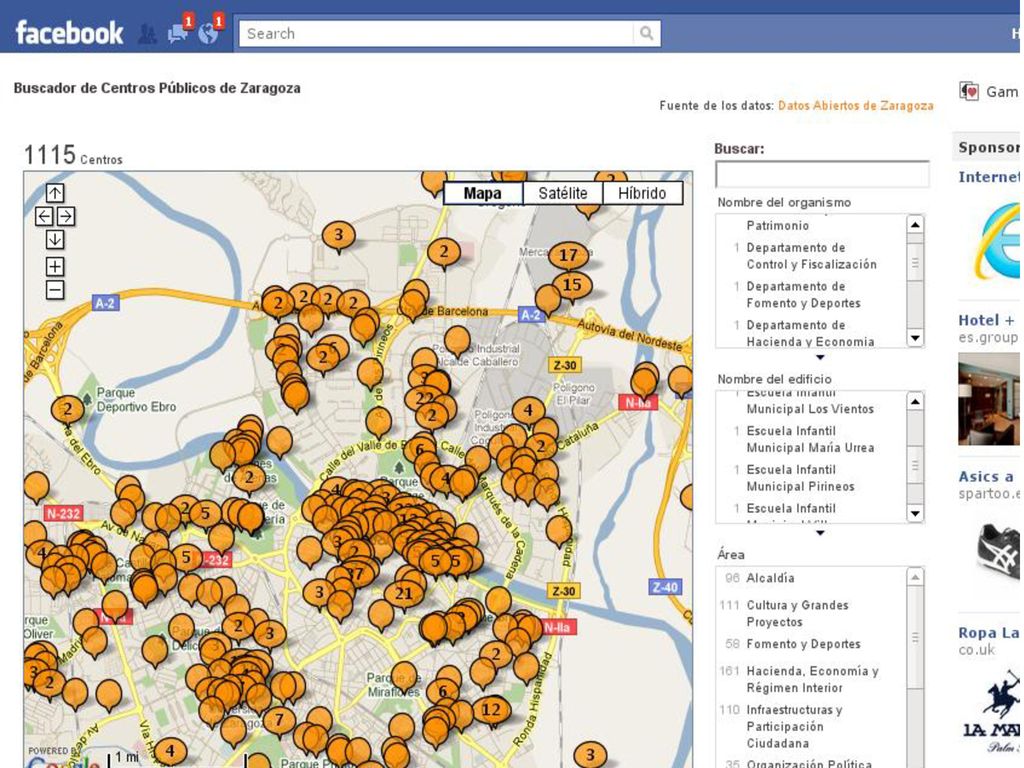The width and height of the screenshot is (1024, 768).
Task: Pan the map down arrow
Action: (55, 240)
